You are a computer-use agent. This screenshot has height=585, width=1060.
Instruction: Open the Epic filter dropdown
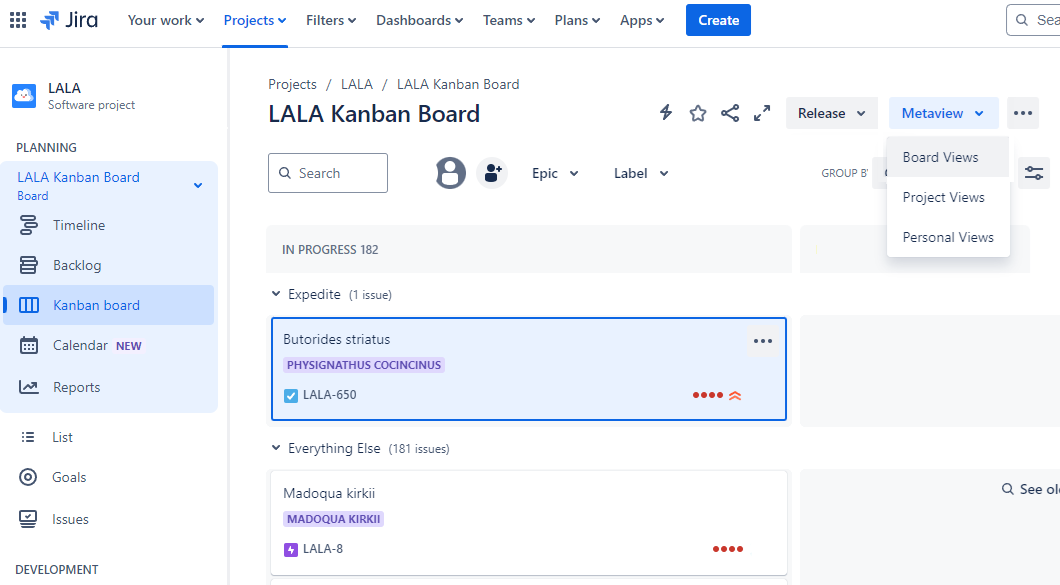click(555, 173)
